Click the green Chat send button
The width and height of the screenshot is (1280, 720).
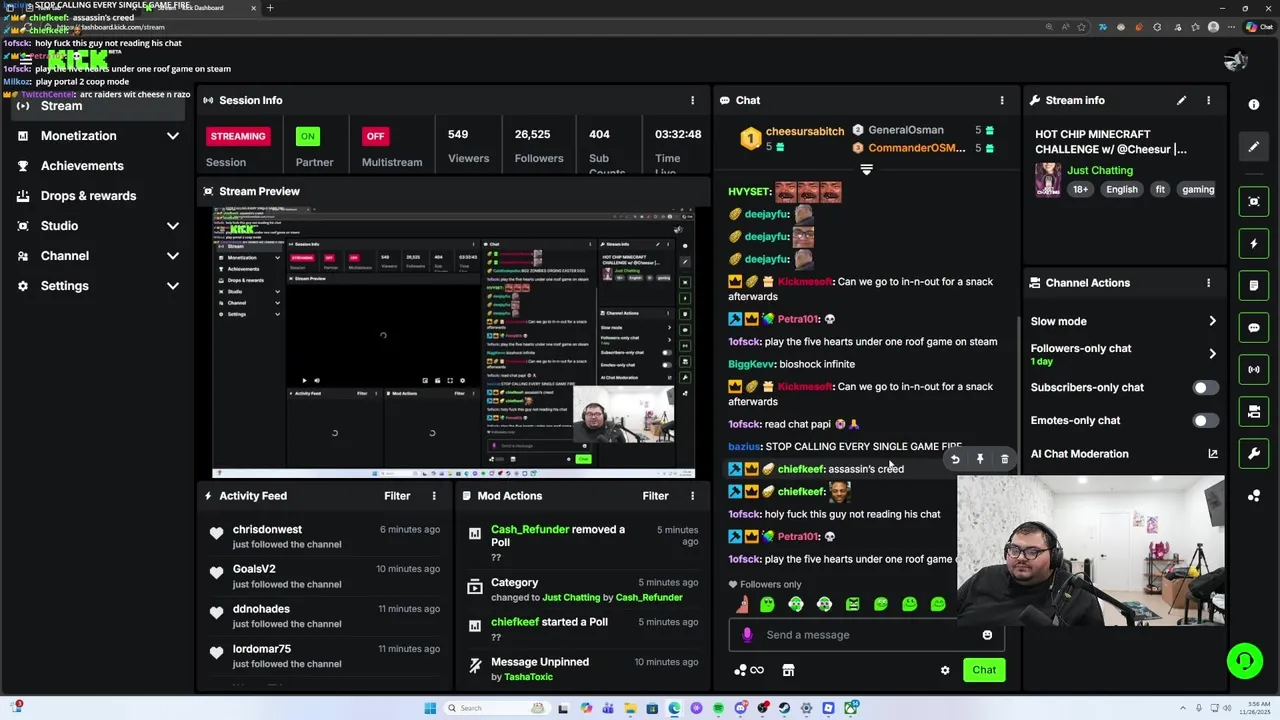tap(984, 670)
